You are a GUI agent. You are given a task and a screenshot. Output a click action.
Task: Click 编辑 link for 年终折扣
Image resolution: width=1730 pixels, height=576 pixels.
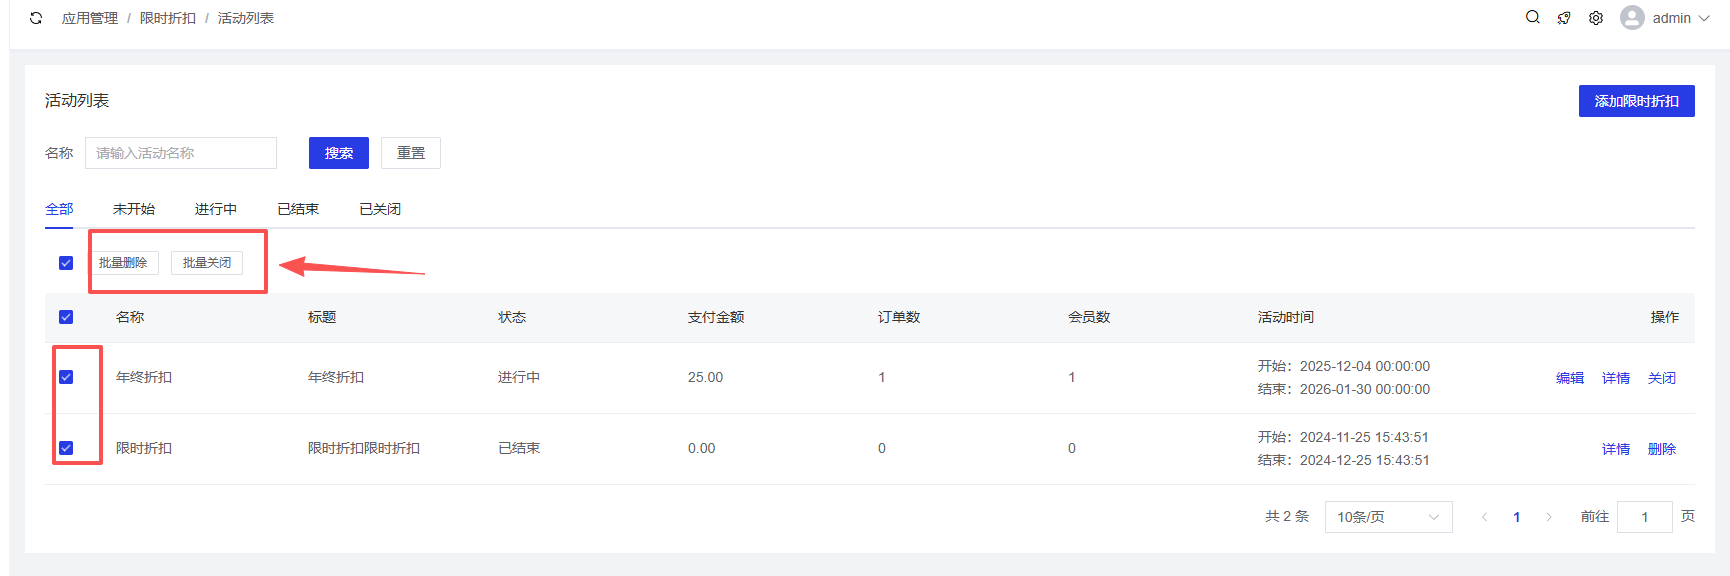pos(1570,378)
